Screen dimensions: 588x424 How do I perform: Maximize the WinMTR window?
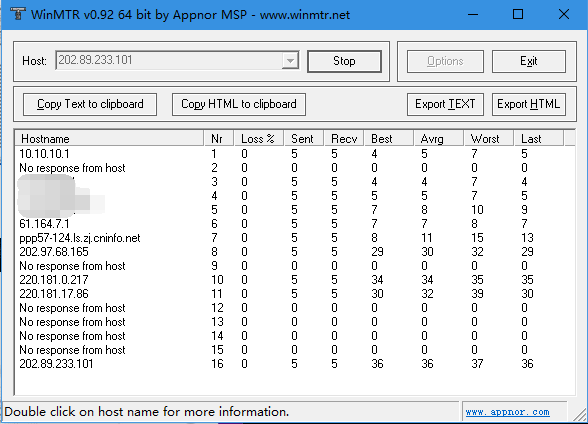[518, 15]
